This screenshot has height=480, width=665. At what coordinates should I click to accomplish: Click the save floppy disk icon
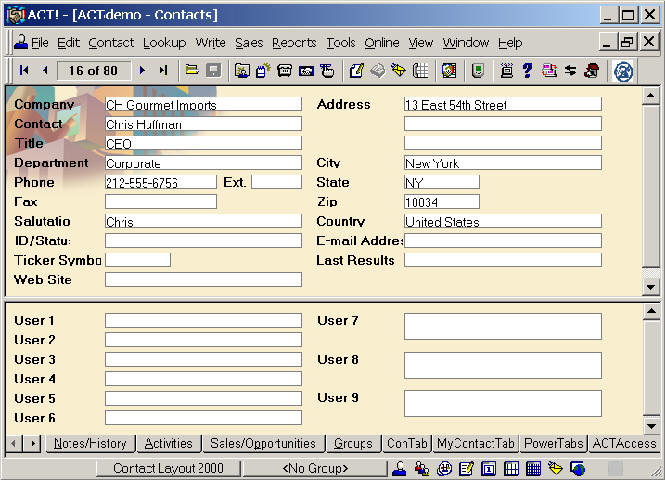pos(213,70)
